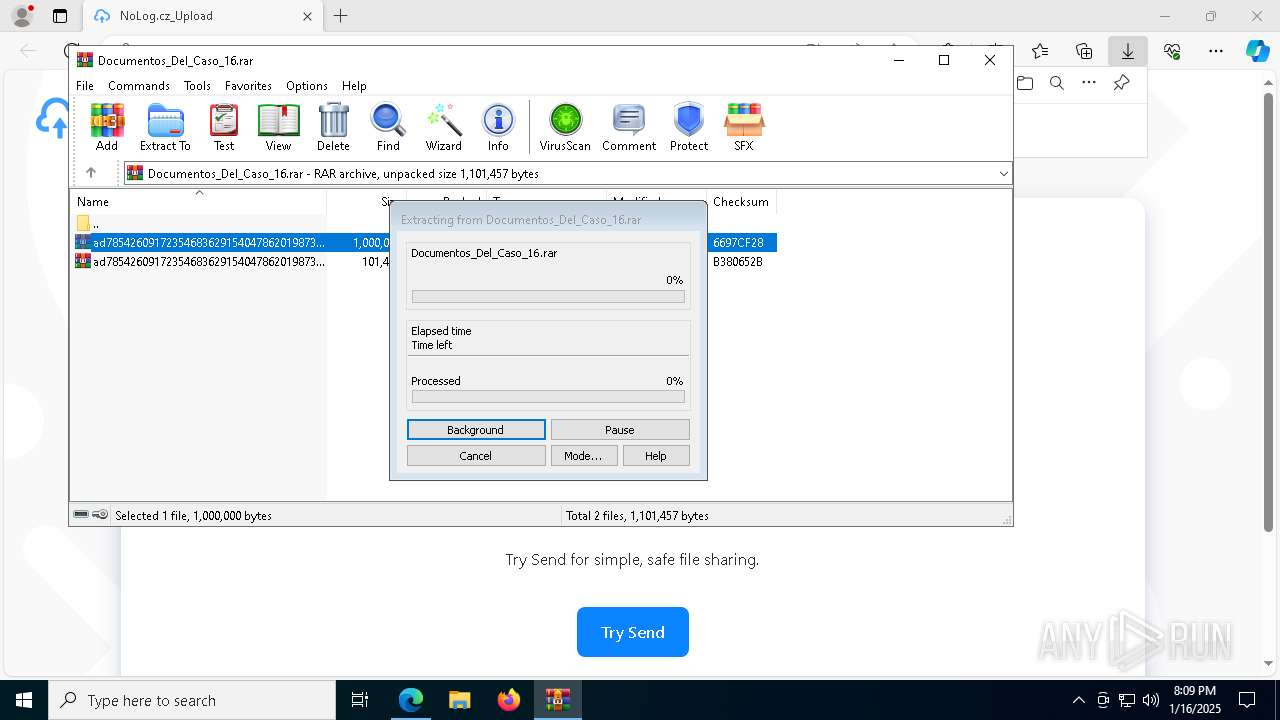The image size is (1280, 720).
Task: Open Firefox from taskbar
Action: click(x=509, y=700)
